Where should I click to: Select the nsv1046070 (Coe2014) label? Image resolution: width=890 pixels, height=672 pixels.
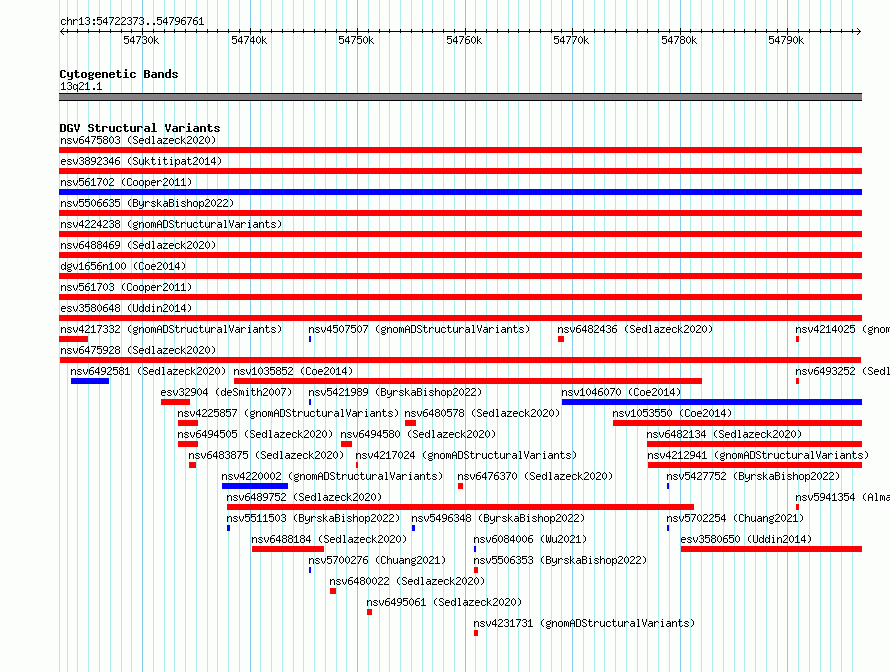tap(621, 392)
